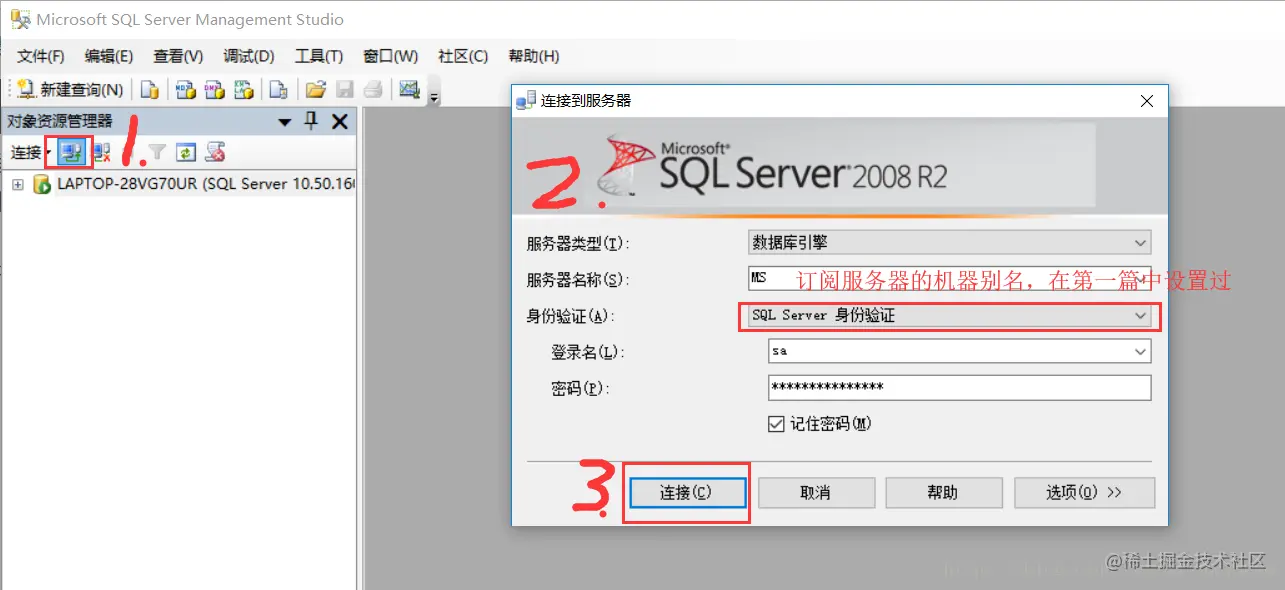Click the 服务器名称 field containing MS
This screenshot has width=1285, height=590.
point(949,279)
